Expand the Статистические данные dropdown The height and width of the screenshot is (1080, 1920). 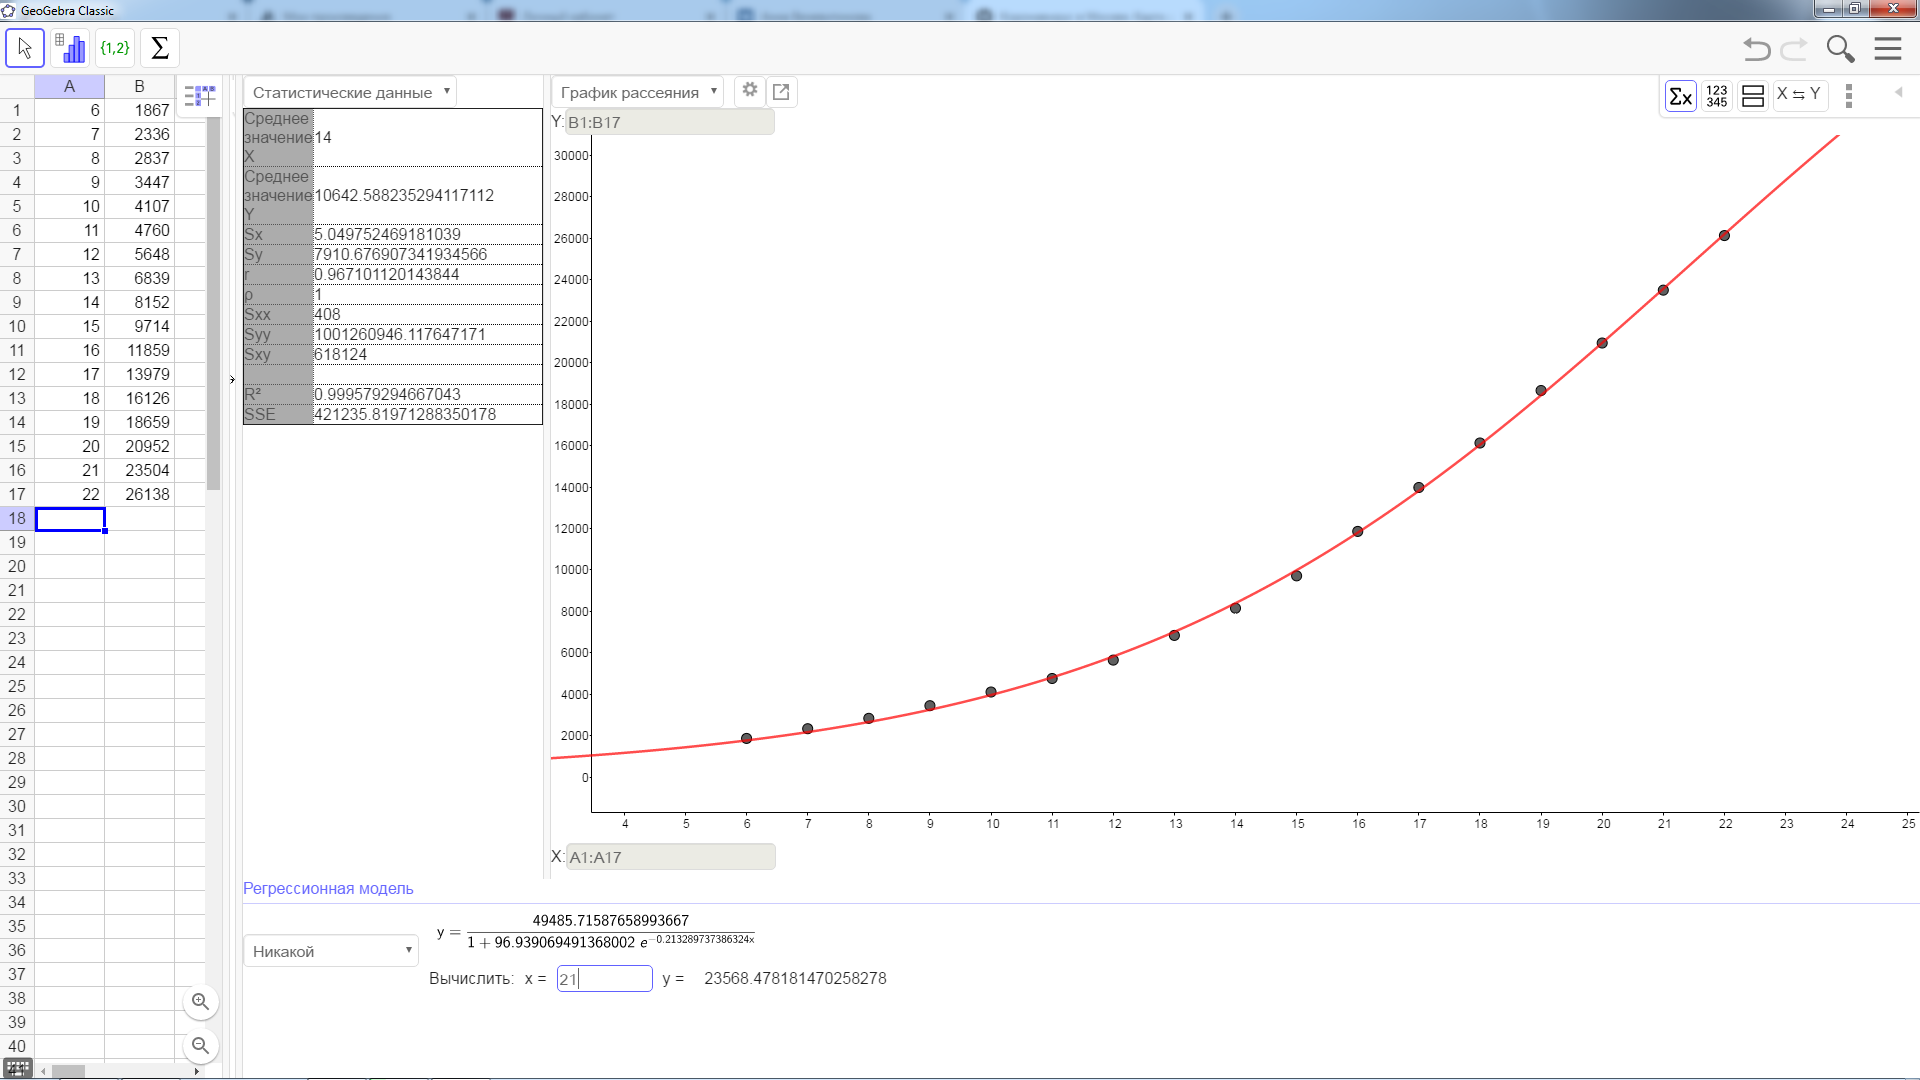click(350, 92)
